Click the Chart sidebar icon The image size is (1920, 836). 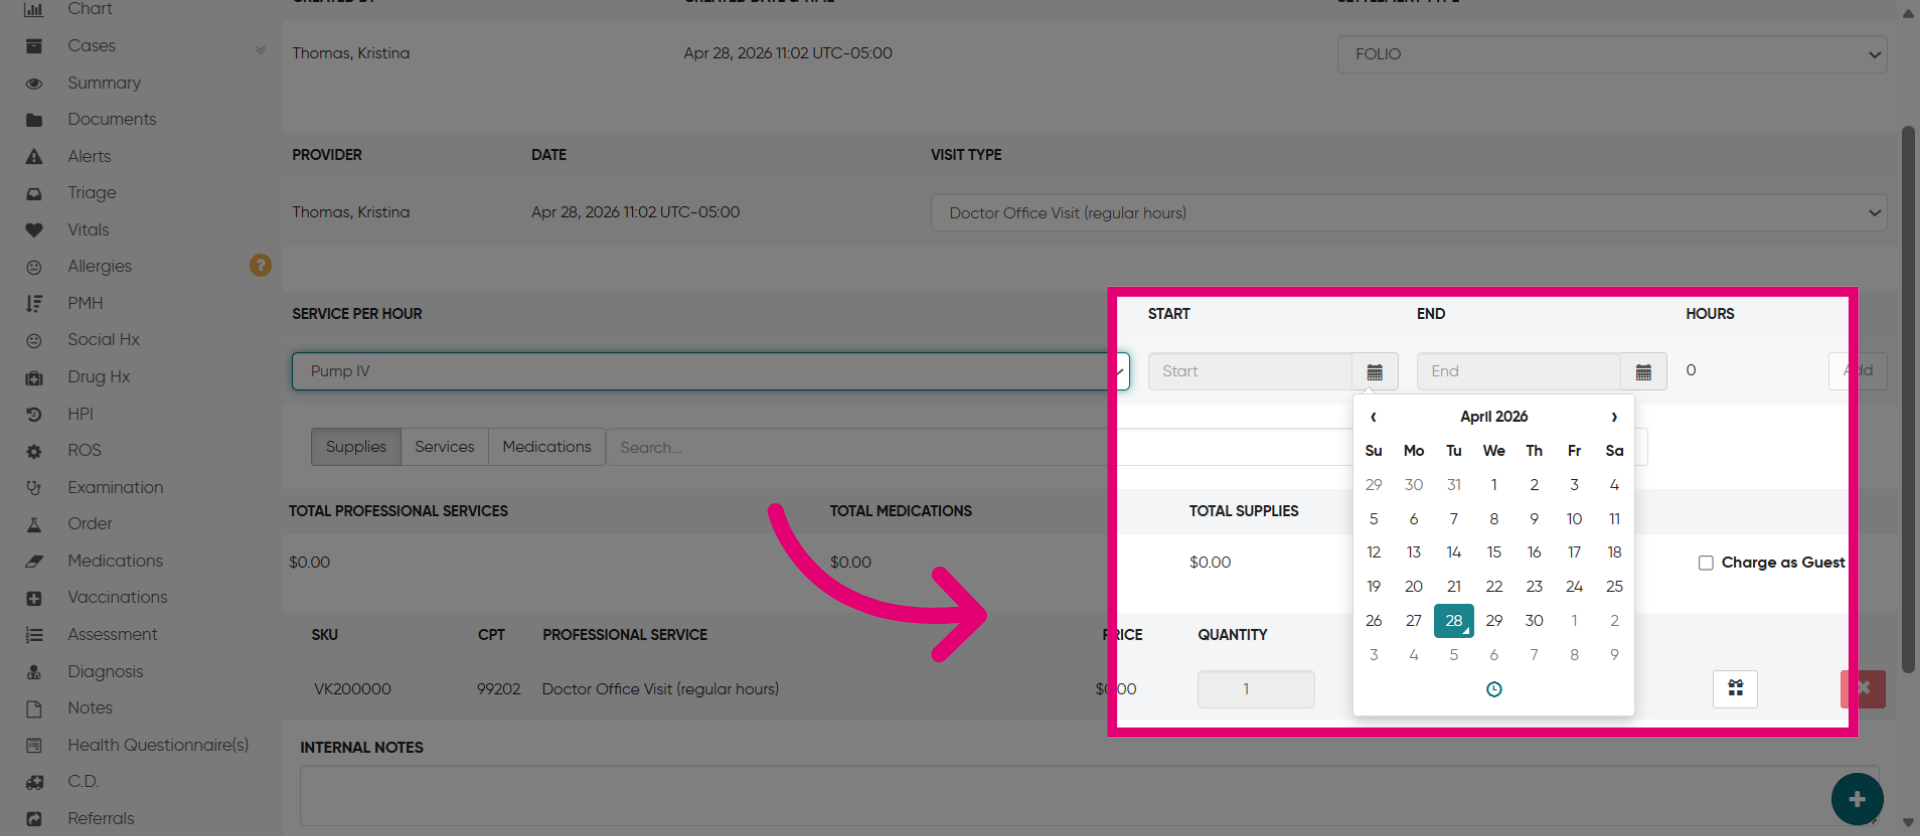click(x=34, y=9)
